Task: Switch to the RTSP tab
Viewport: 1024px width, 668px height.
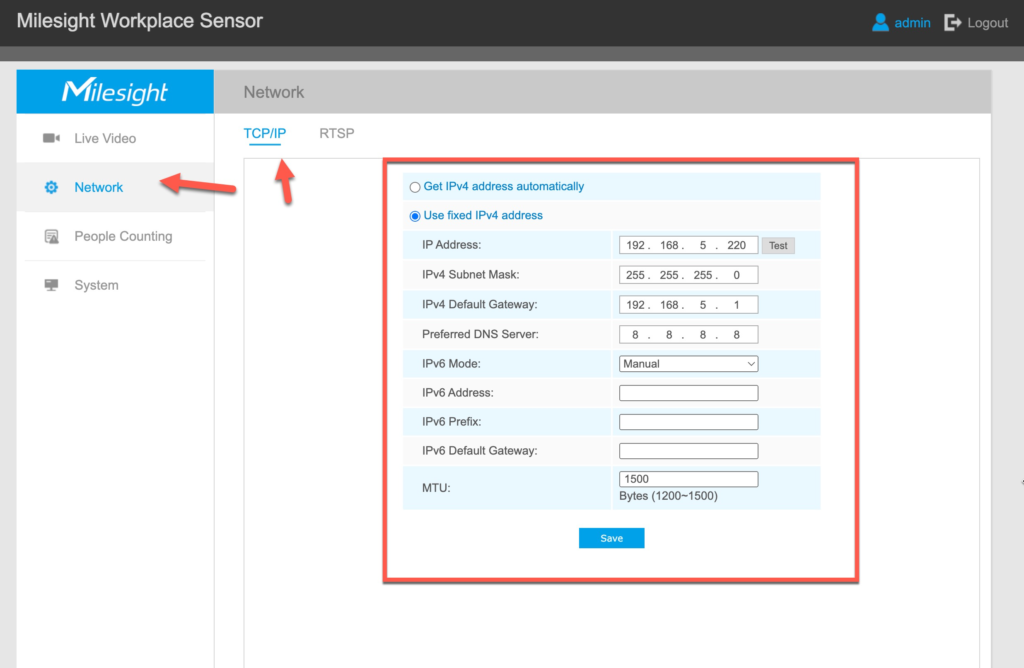Action: coord(336,133)
